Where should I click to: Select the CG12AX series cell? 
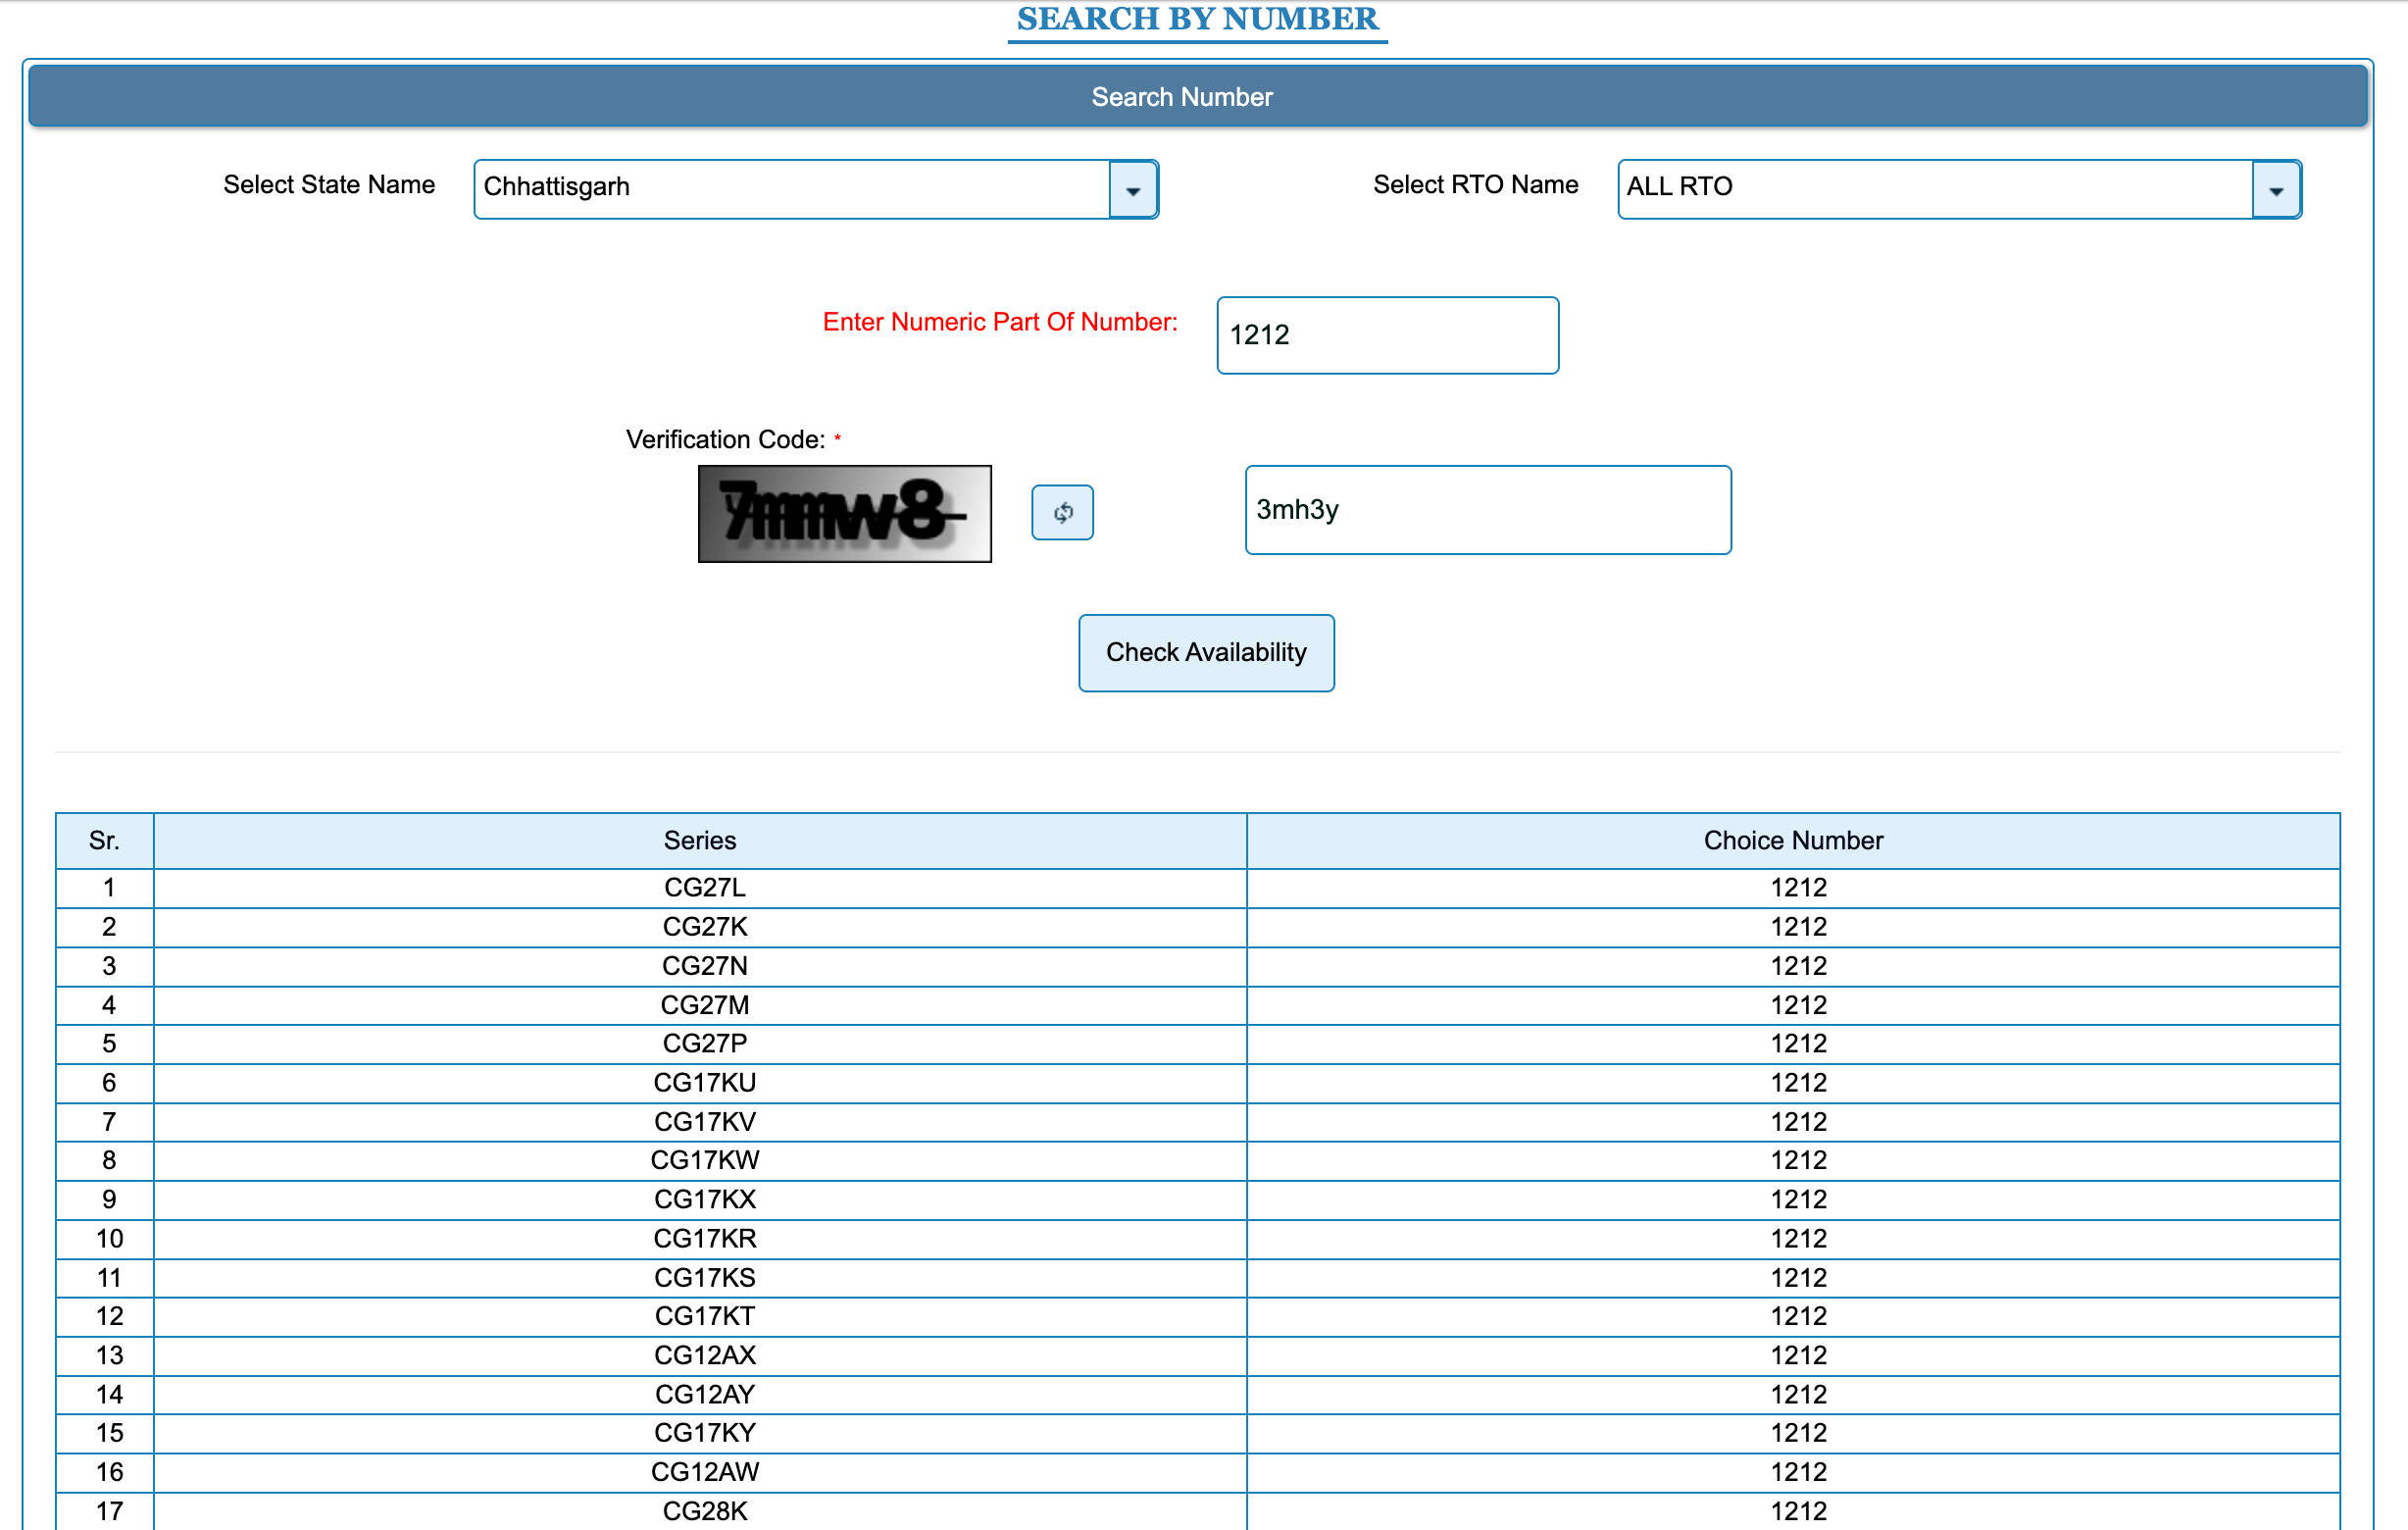pos(704,1355)
